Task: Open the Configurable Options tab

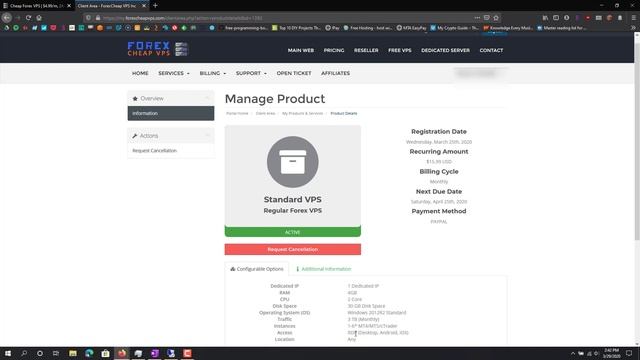Action: pos(257,269)
